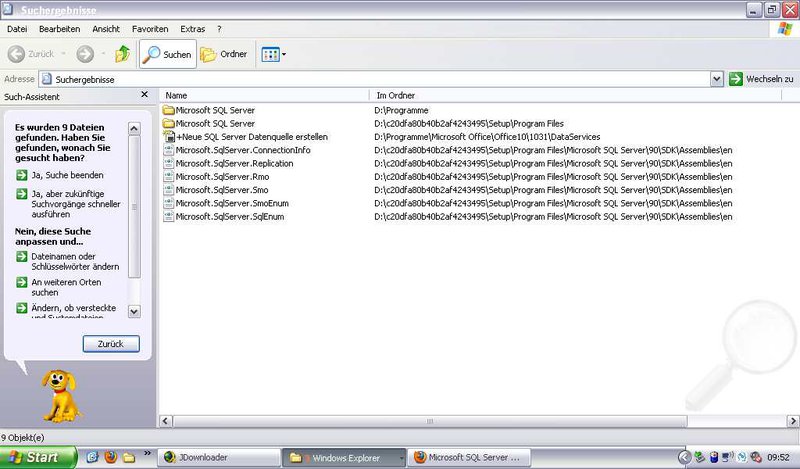800x469 pixels.
Task: Select Microsoft.SqlServer.Smo file icon
Action: (169, 190)
